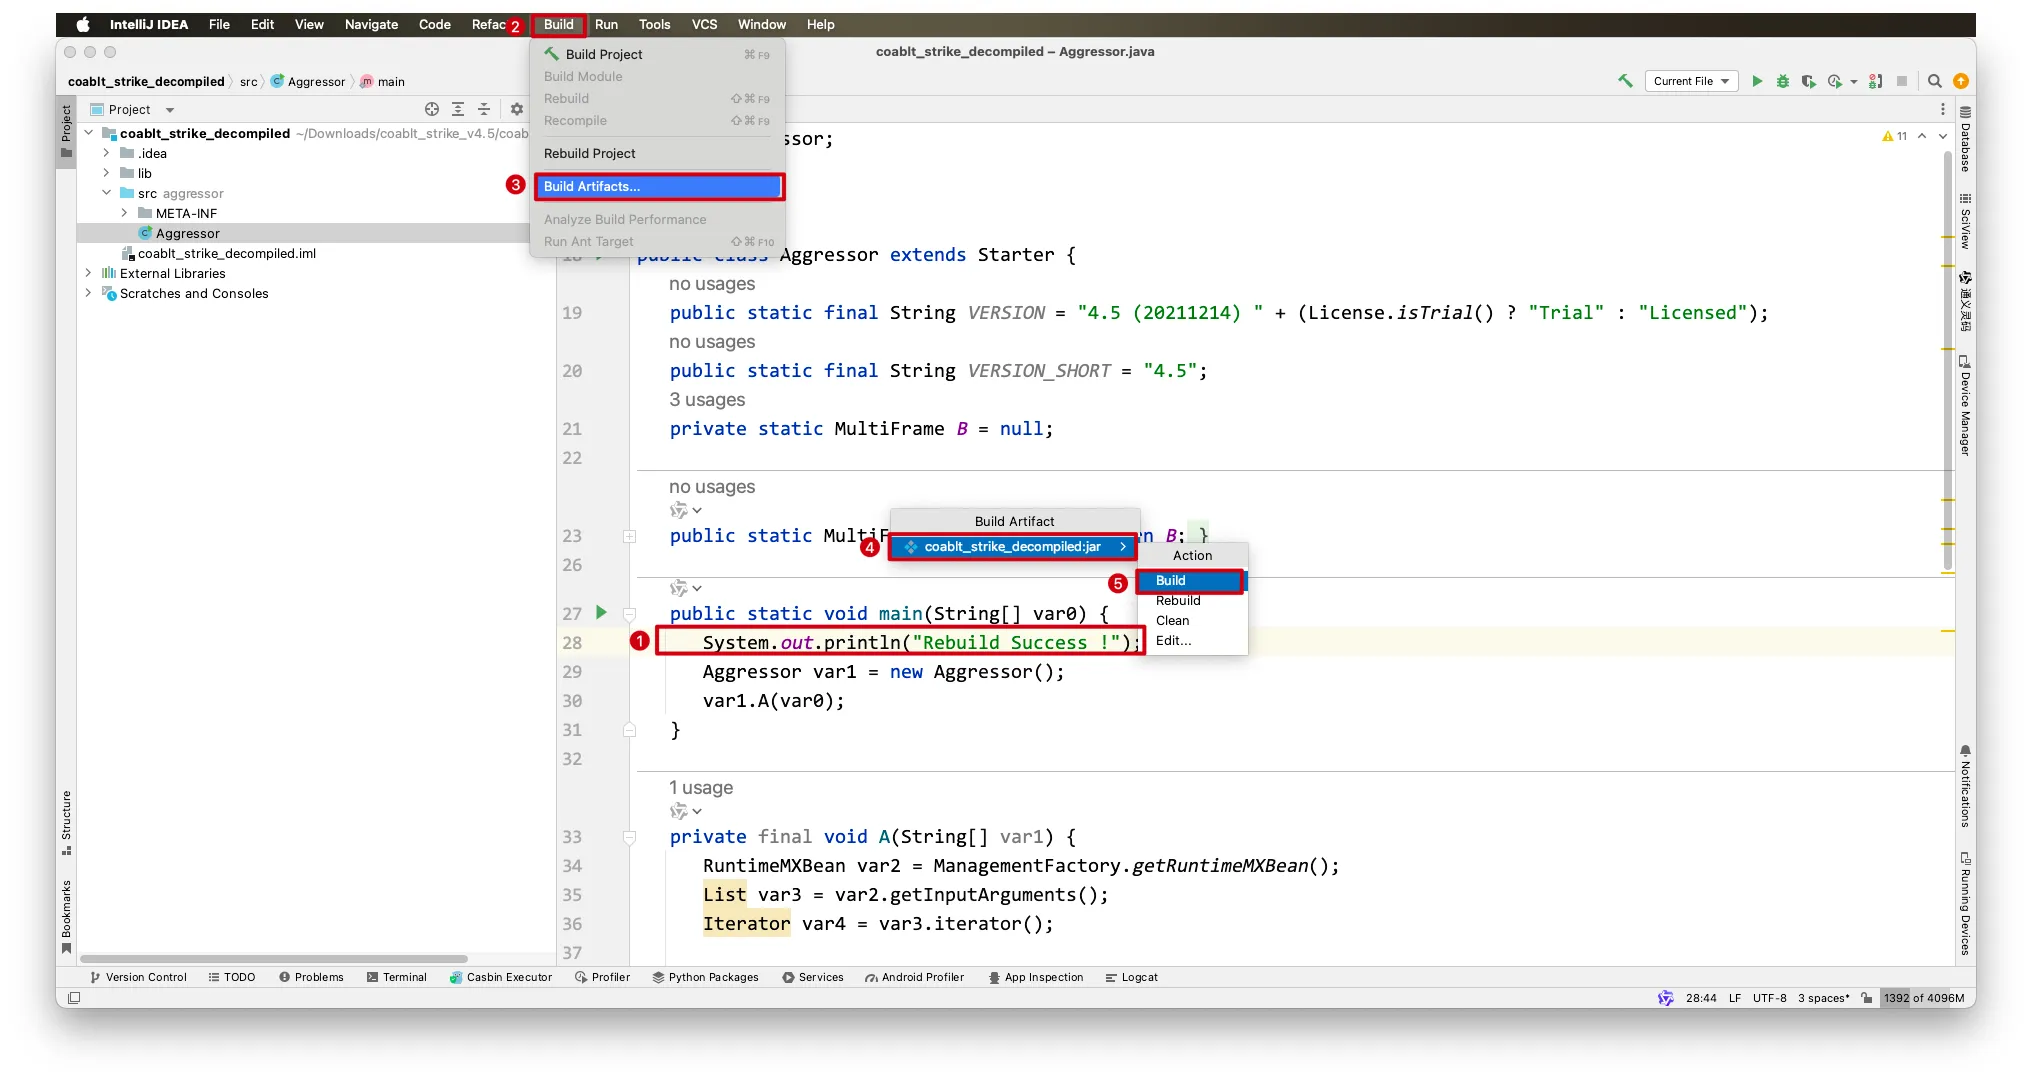Expand the External Libraries node

click(x=89, y=273)
